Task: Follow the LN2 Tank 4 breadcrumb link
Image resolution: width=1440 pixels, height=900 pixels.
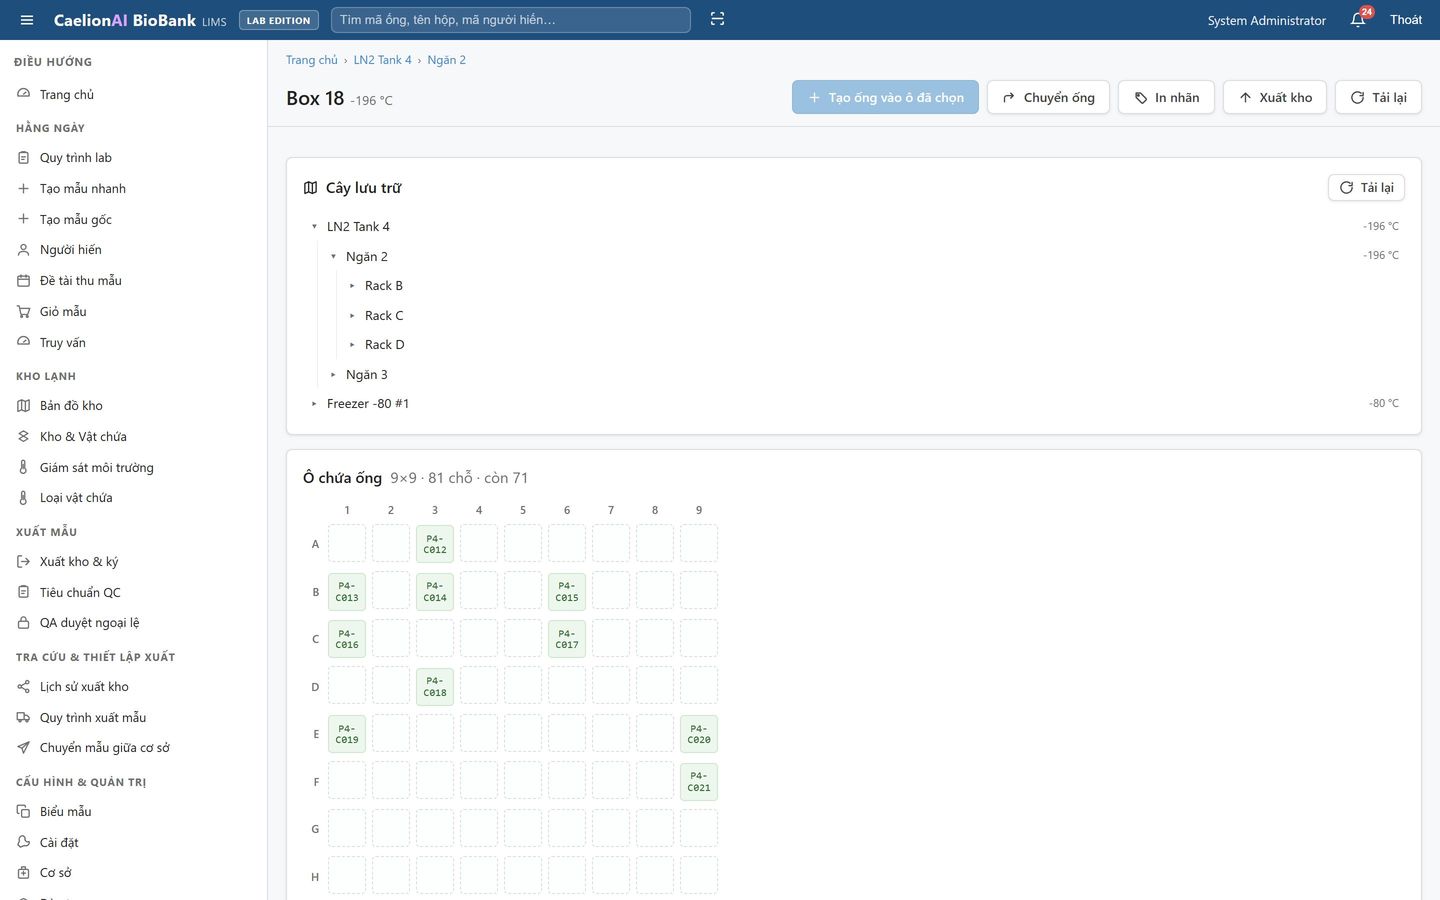Action: click(x=382, y=60)
